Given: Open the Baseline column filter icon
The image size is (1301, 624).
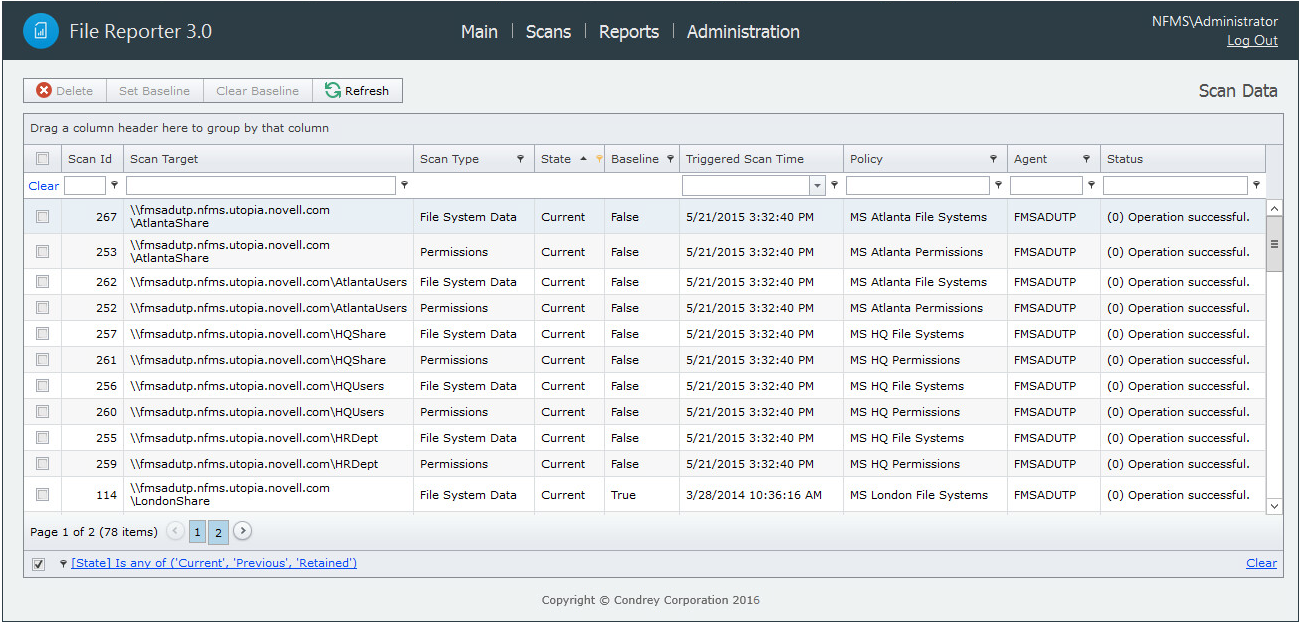Looking at the screenshot, I should [670, 159].
